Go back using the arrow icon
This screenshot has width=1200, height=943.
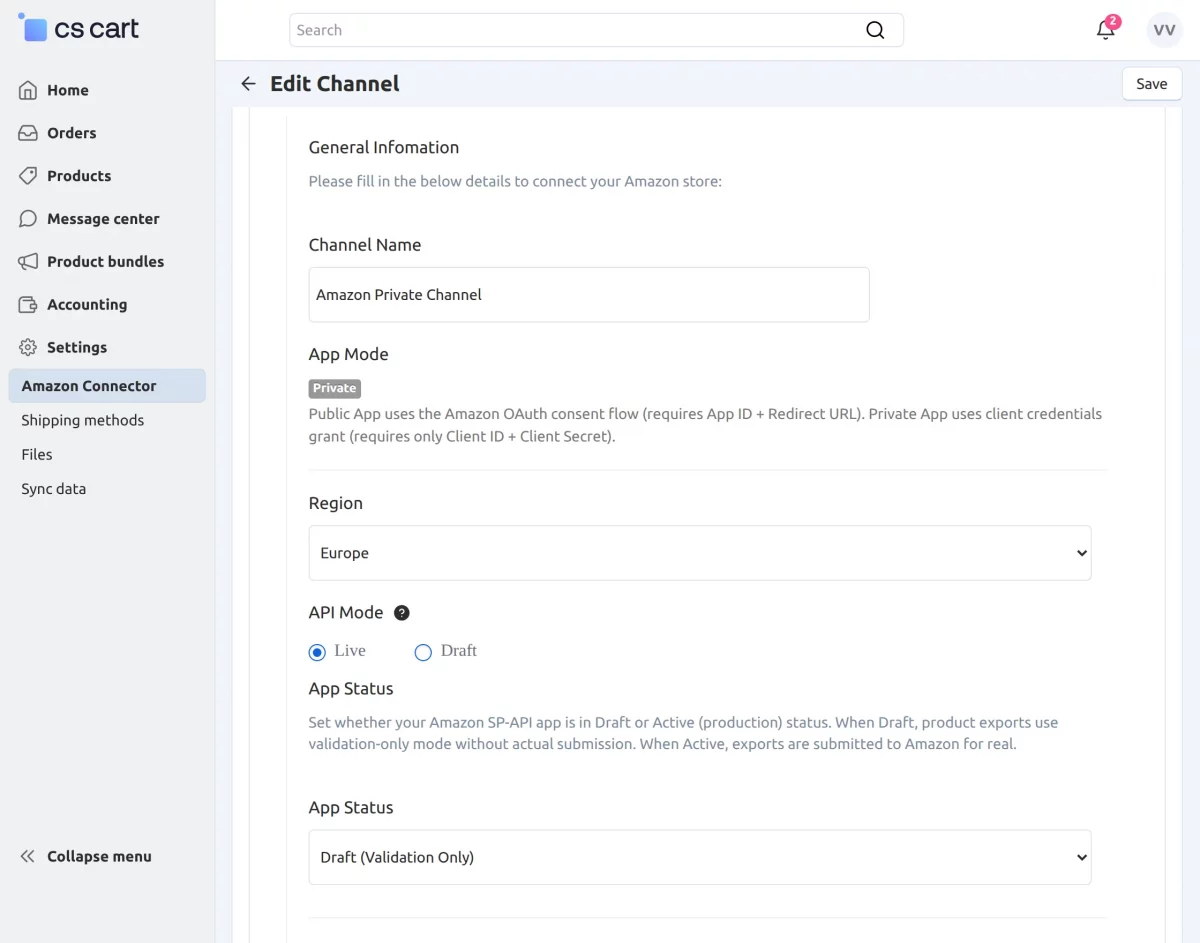(248, 84)
